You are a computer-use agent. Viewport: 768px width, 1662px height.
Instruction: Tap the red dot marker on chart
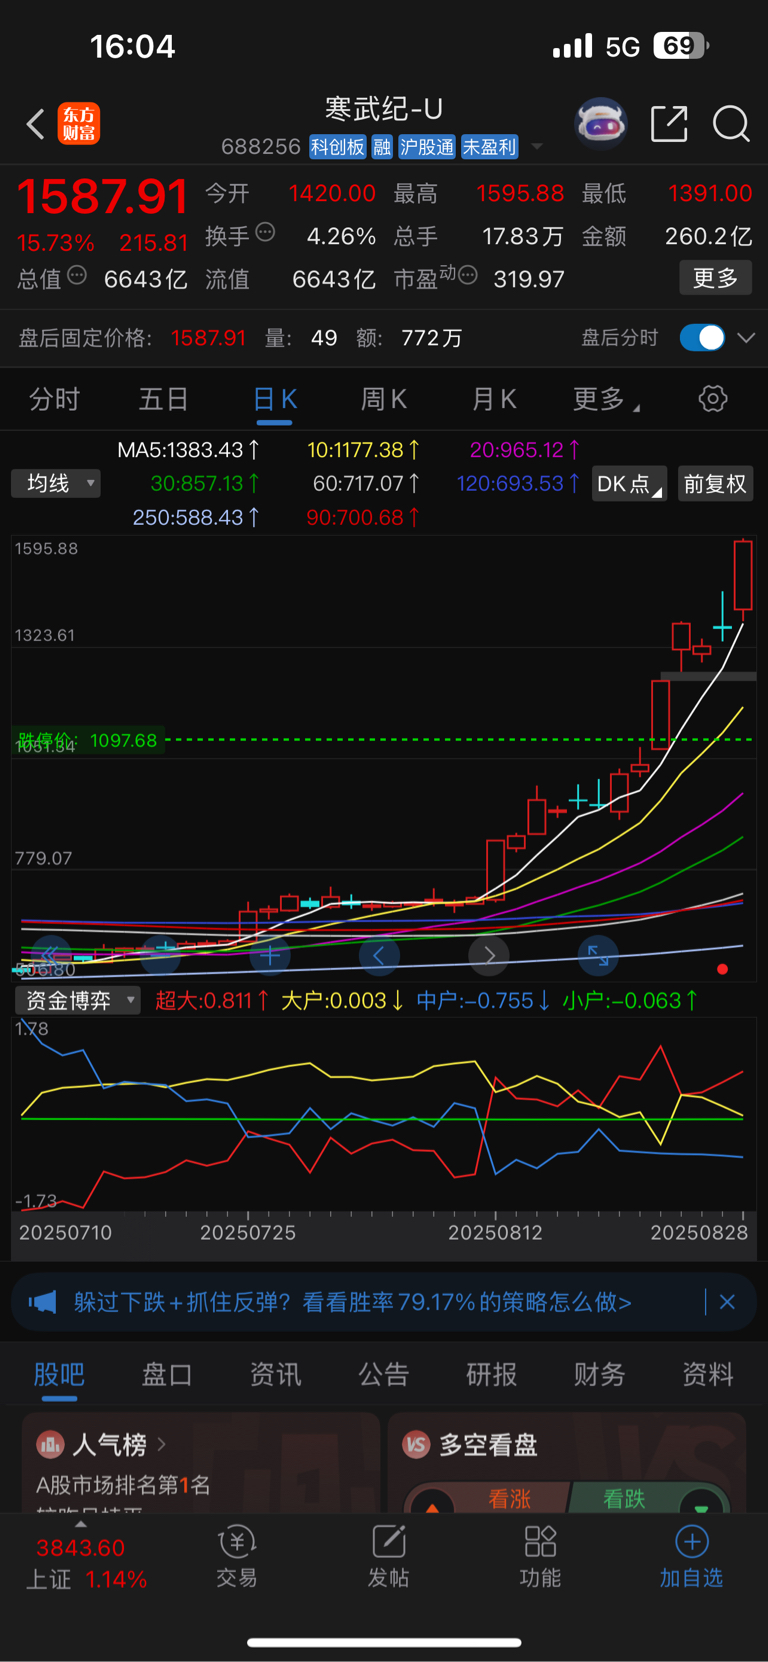tap(722, 969)
